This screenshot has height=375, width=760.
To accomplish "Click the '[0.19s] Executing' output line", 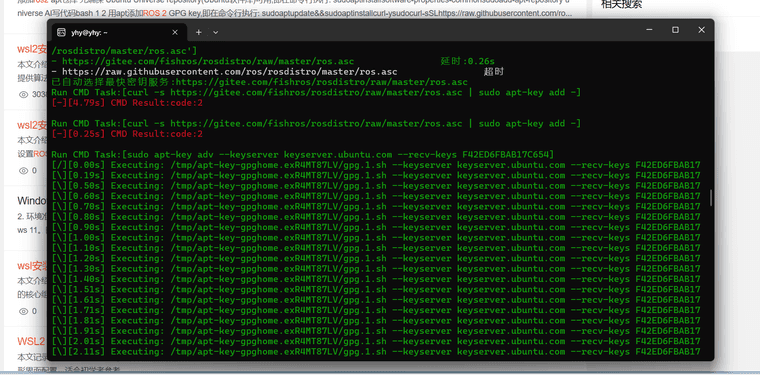I will pos(376,175).
